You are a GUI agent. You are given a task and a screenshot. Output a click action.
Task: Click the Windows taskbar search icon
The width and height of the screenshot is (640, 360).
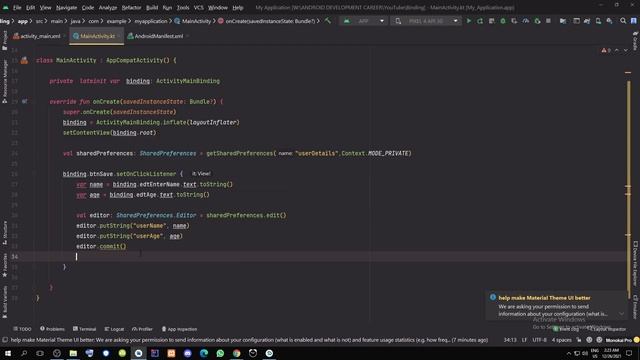[24, 353]
